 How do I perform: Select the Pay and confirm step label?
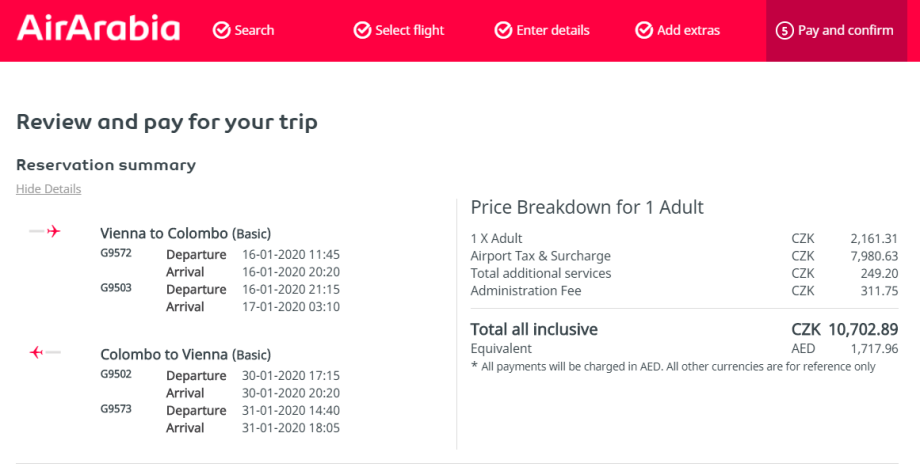845,31
